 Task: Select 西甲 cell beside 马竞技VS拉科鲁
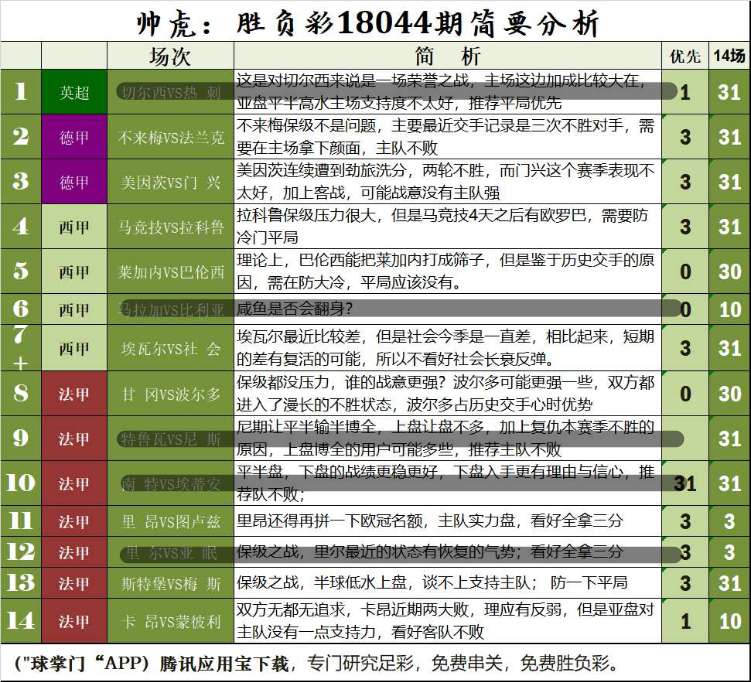point(74,226)
